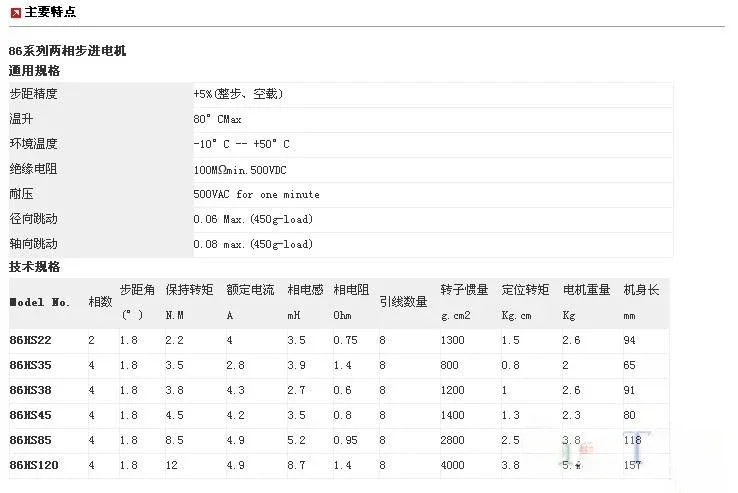This screenshot has height=493, width=738.
Task: Click the 转子惯量 column header
Action: (465, 290)
